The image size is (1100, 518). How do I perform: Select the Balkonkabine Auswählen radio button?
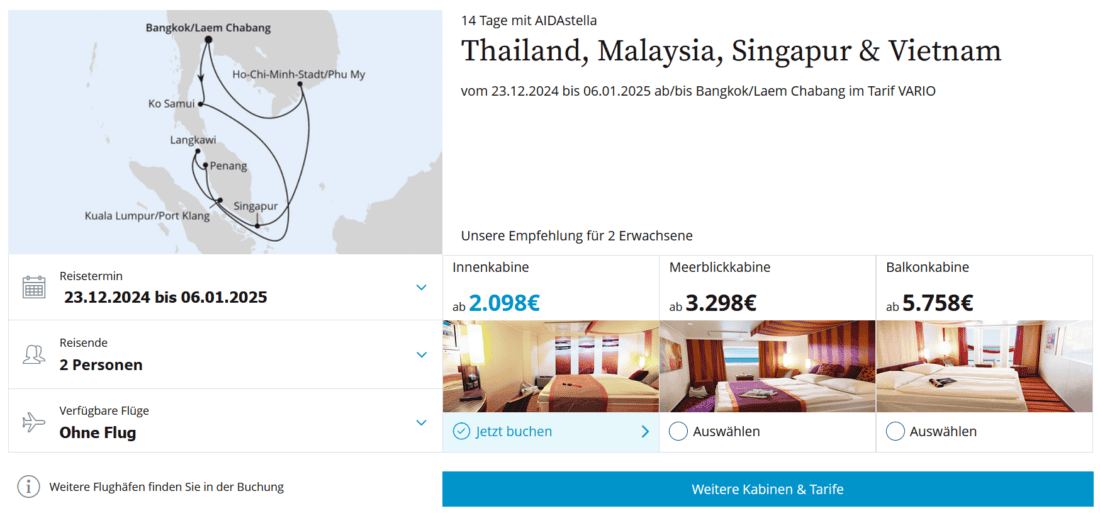click(x=895, y=432)
